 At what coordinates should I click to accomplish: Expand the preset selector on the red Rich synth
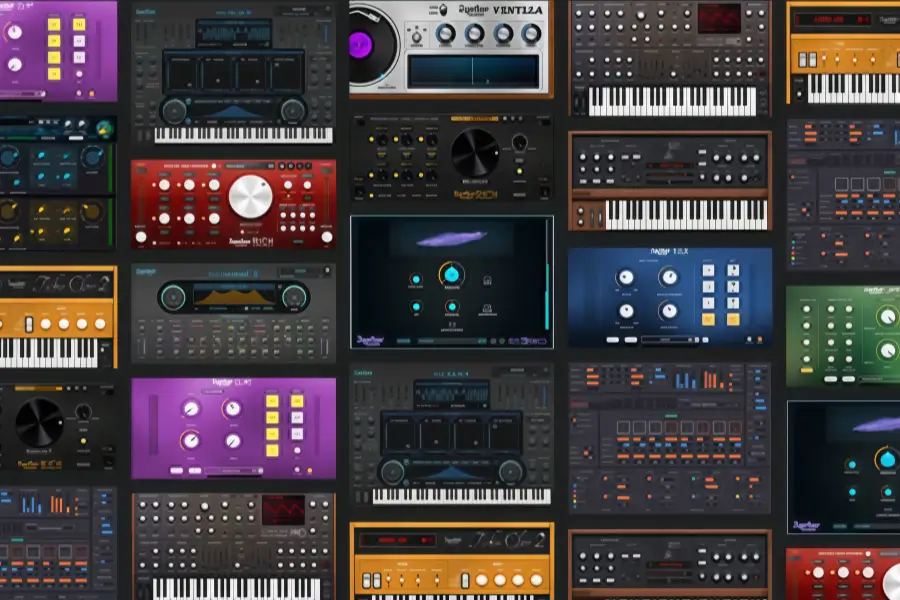click(248, 166)
